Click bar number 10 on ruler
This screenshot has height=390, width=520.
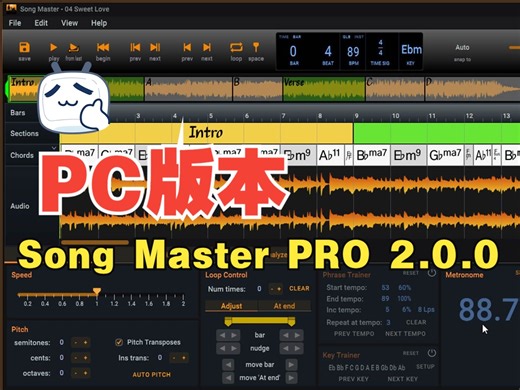[x=395, y=116]
